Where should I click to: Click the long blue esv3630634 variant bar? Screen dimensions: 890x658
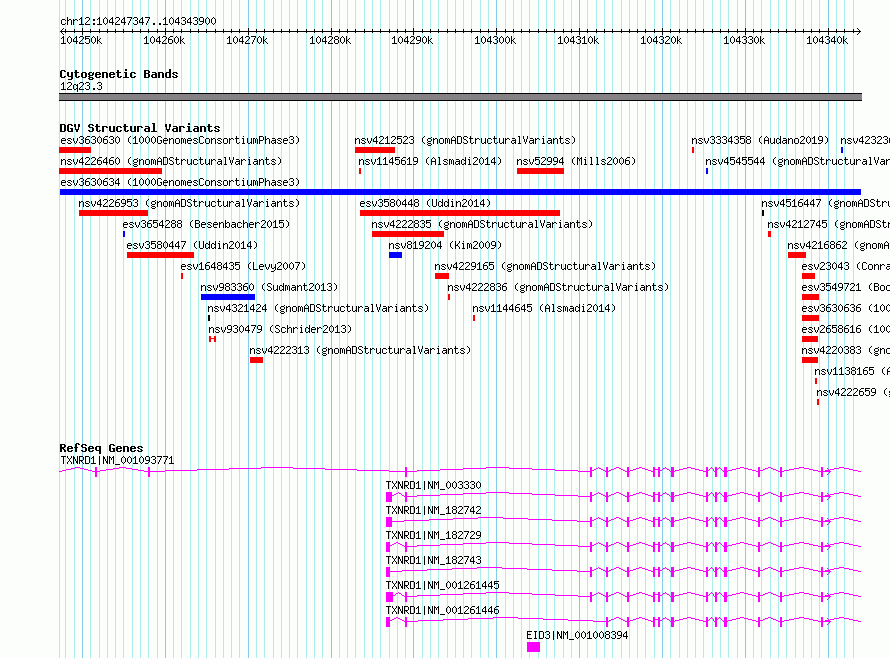460,192
